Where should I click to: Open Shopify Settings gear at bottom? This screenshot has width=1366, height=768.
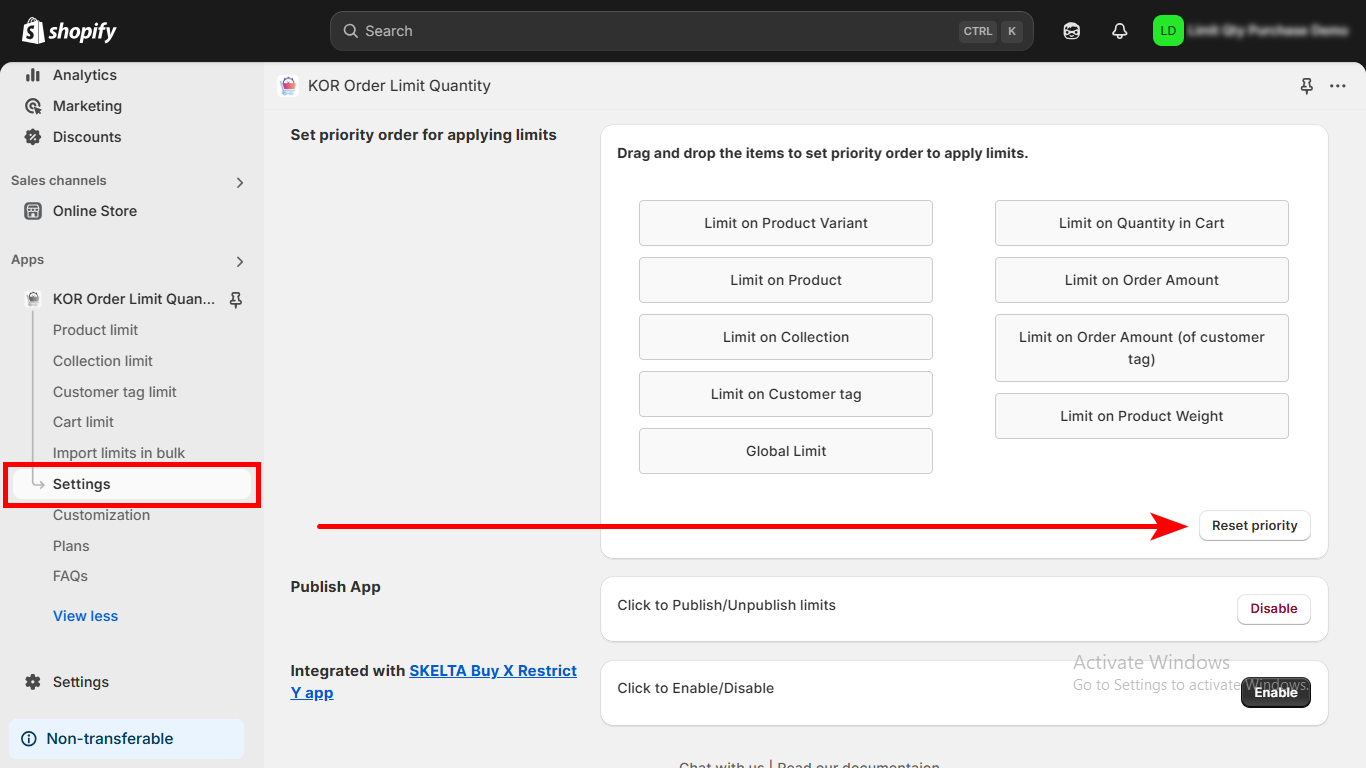click(80, 682)
